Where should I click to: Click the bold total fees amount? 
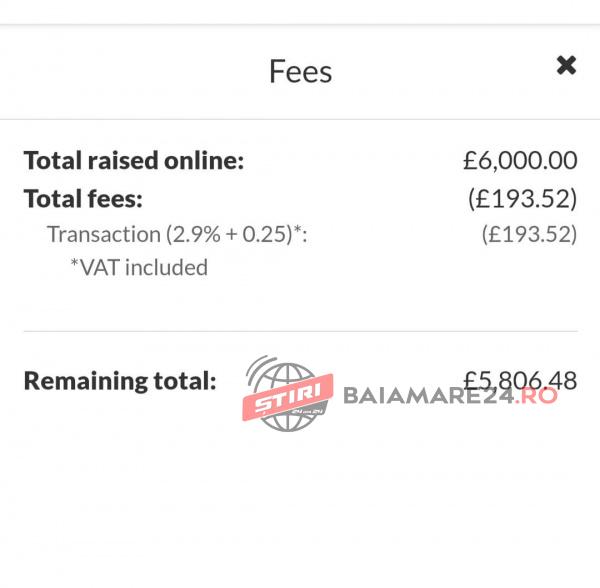tap(522, 198)
